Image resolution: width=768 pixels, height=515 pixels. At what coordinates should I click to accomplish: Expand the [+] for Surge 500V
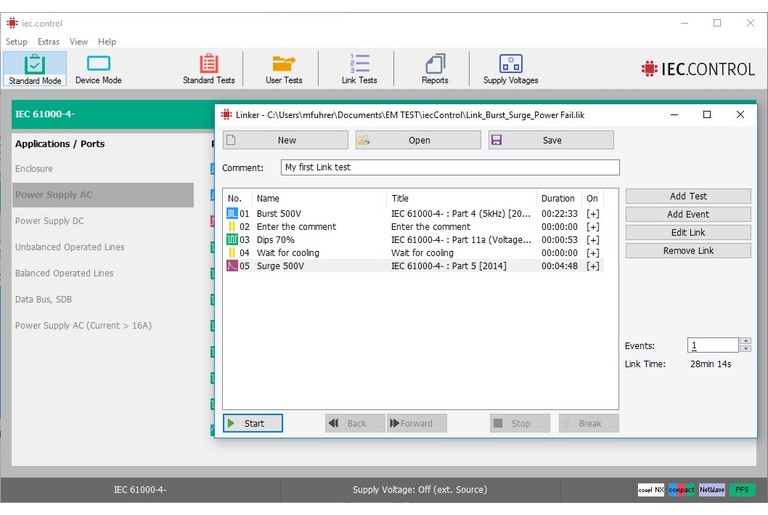593,266
